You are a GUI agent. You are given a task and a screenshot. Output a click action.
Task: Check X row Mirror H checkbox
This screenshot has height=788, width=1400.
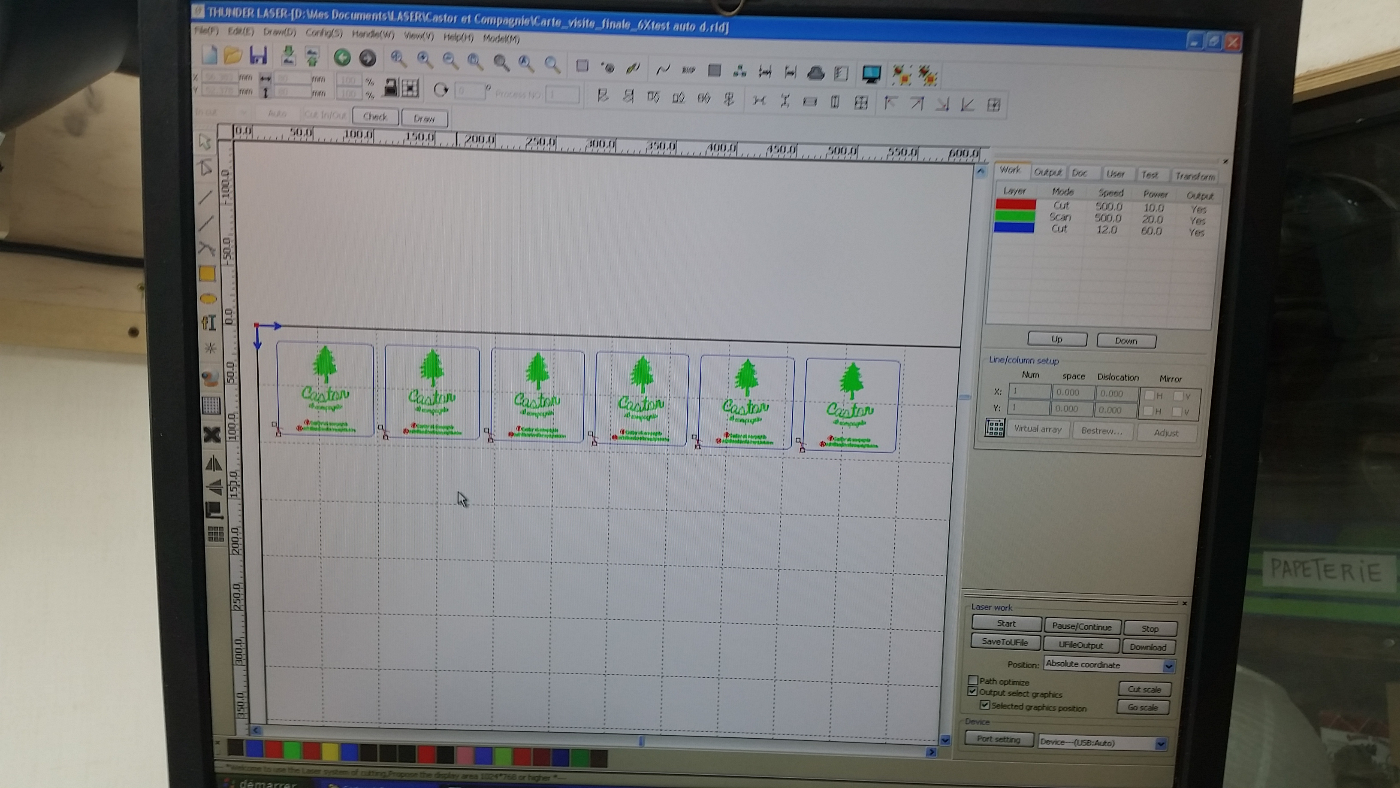1149,395
